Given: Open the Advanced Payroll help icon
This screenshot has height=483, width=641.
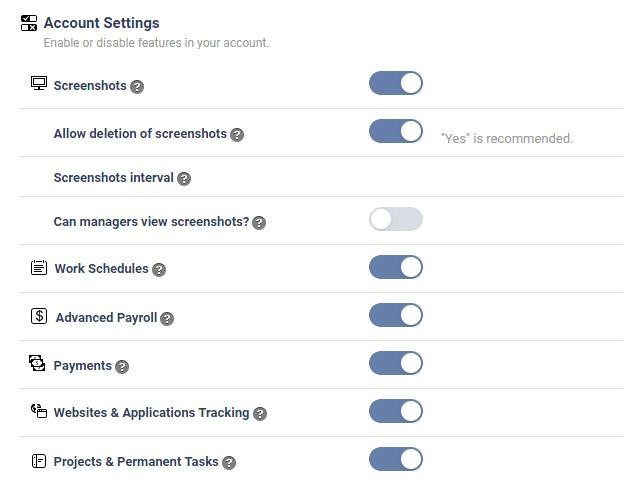Looking at the screenshot, I should tap(167, 319).
